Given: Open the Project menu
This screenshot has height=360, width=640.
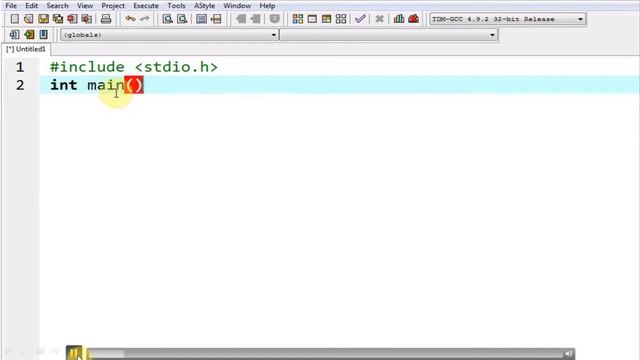Looking at the screenshot, I should [113, 6].
